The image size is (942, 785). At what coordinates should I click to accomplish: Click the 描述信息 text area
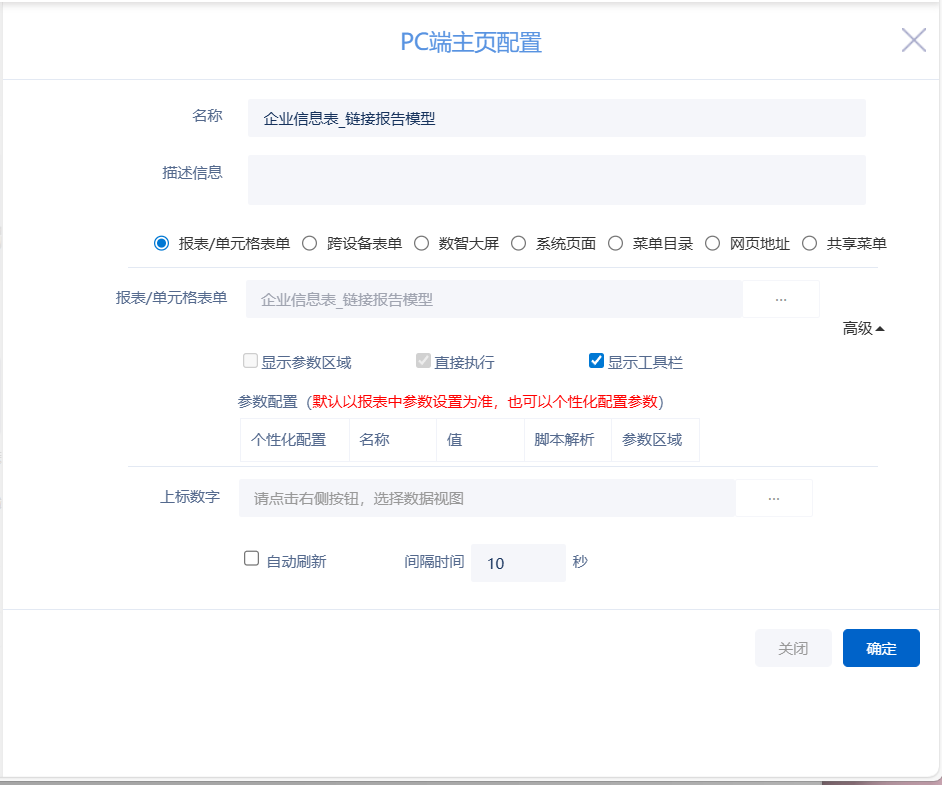coord(556,180)
